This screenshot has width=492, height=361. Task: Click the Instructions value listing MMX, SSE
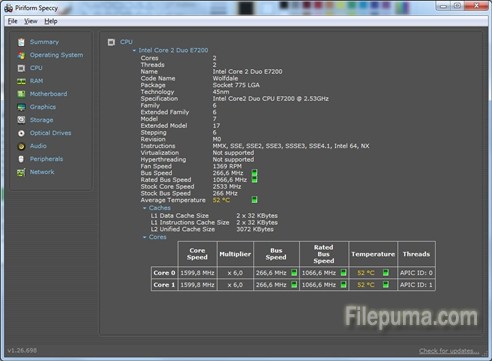click(291, 146)
